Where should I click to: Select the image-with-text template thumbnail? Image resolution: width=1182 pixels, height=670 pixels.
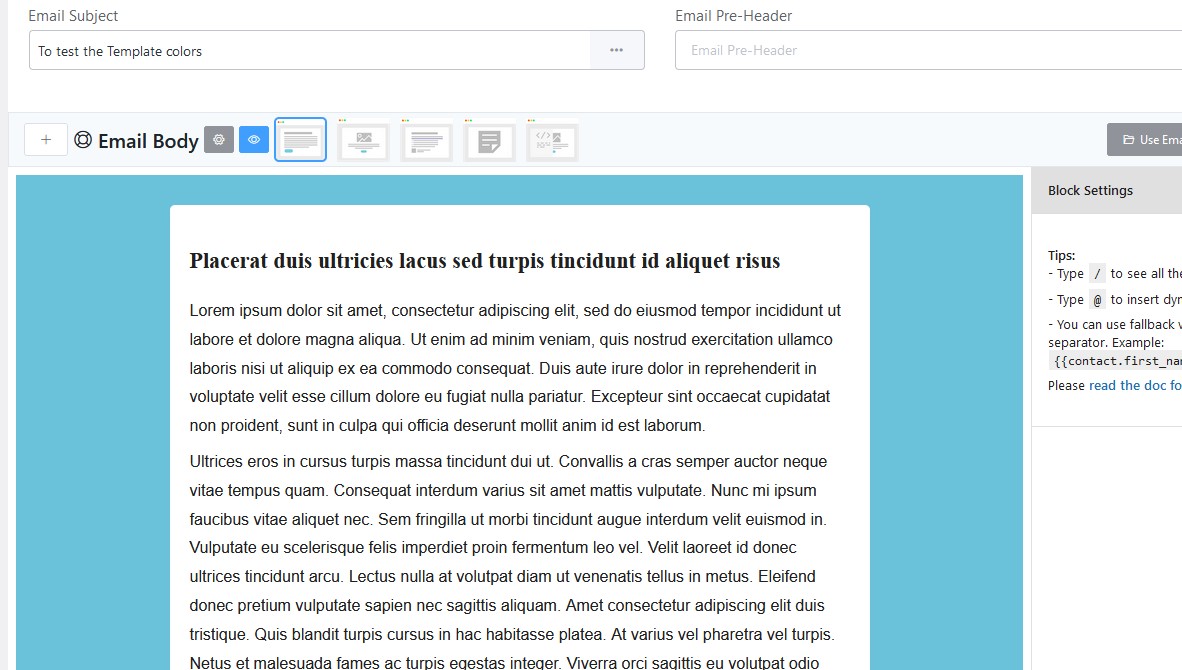[x=364, y=141]
